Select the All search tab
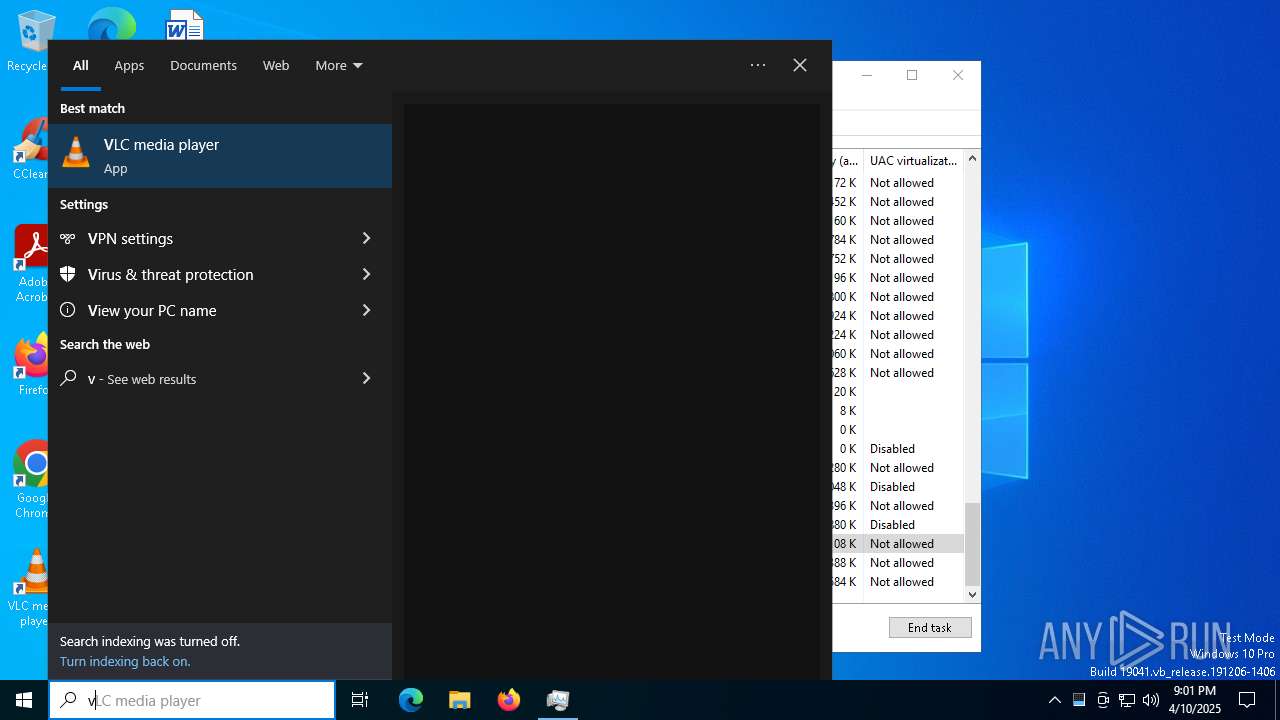Viewport: 1280px width, 720px height. point(80,65)
